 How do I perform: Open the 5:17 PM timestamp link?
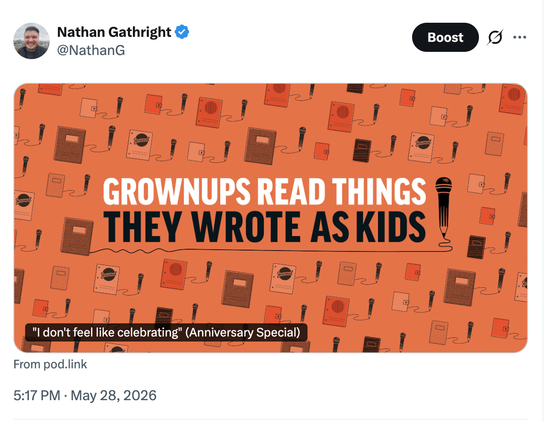pos(37,396)
